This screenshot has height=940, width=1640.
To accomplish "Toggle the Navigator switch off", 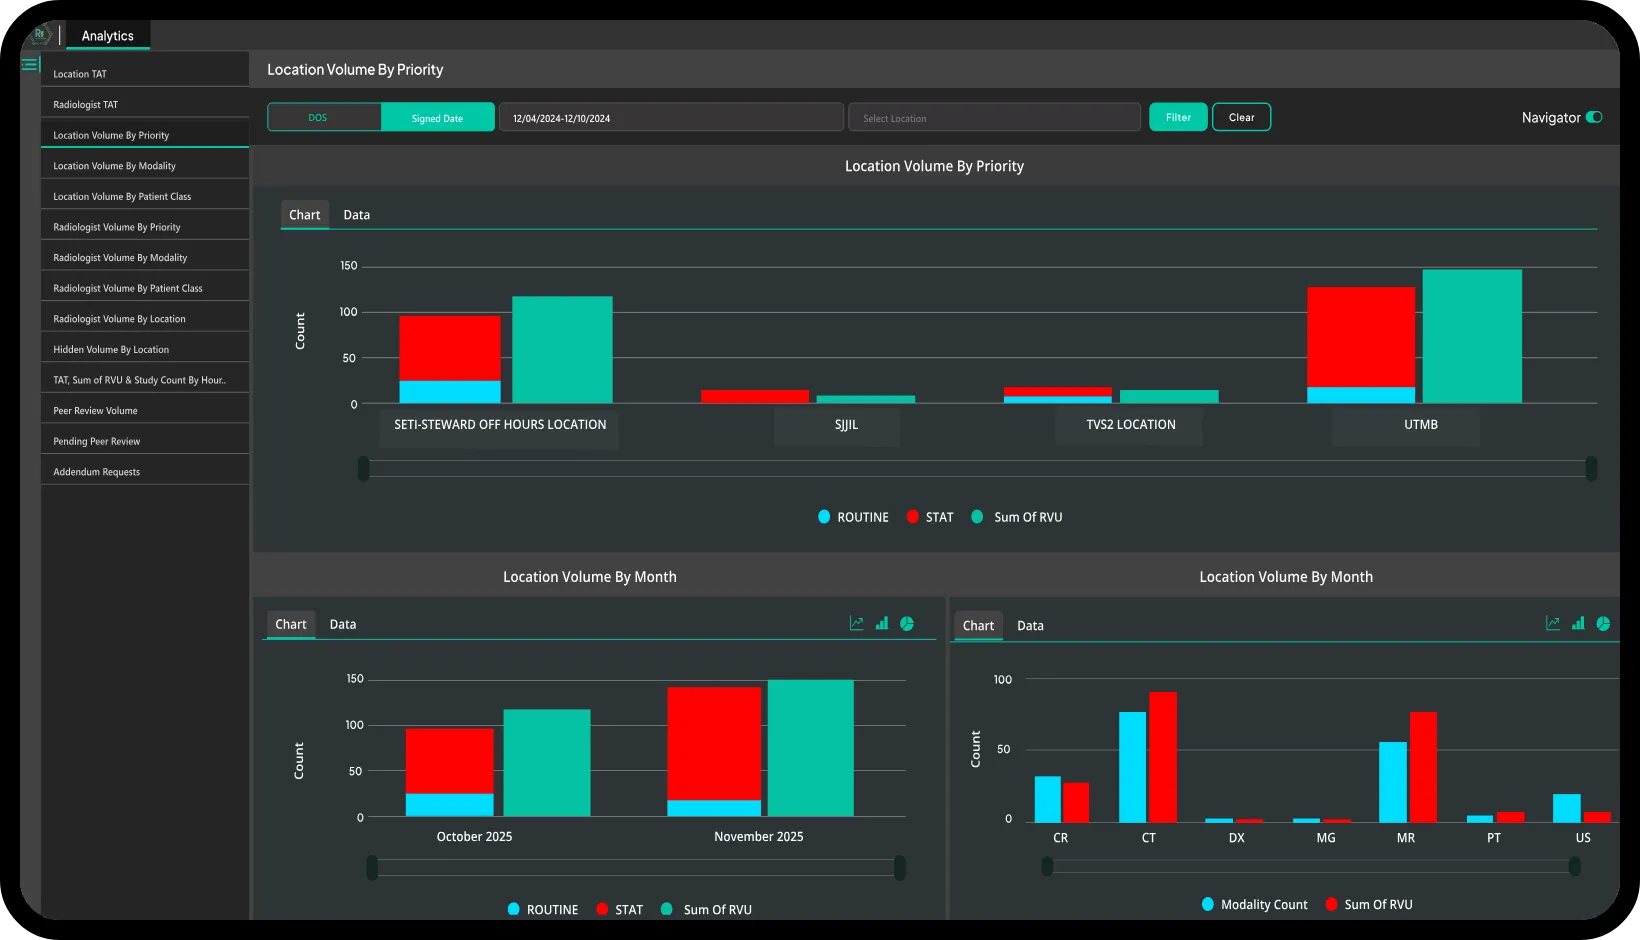I will coord(1594,117).
